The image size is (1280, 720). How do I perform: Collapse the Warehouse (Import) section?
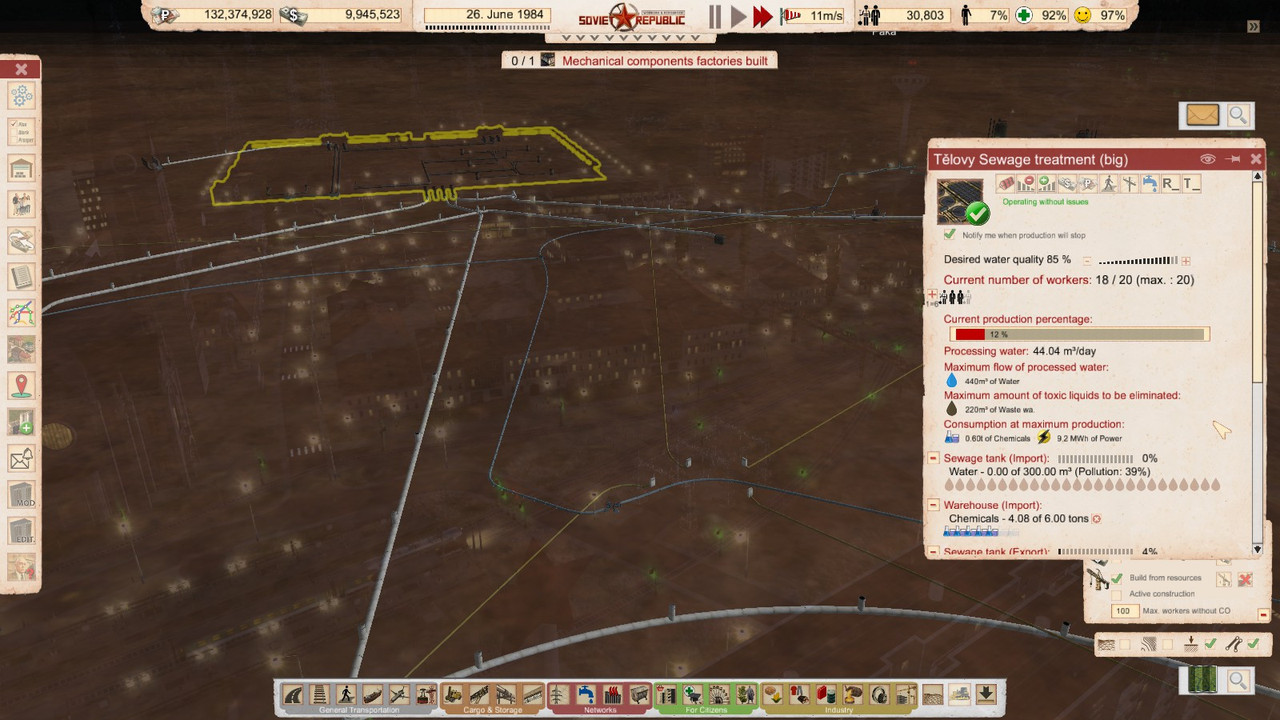933,505
